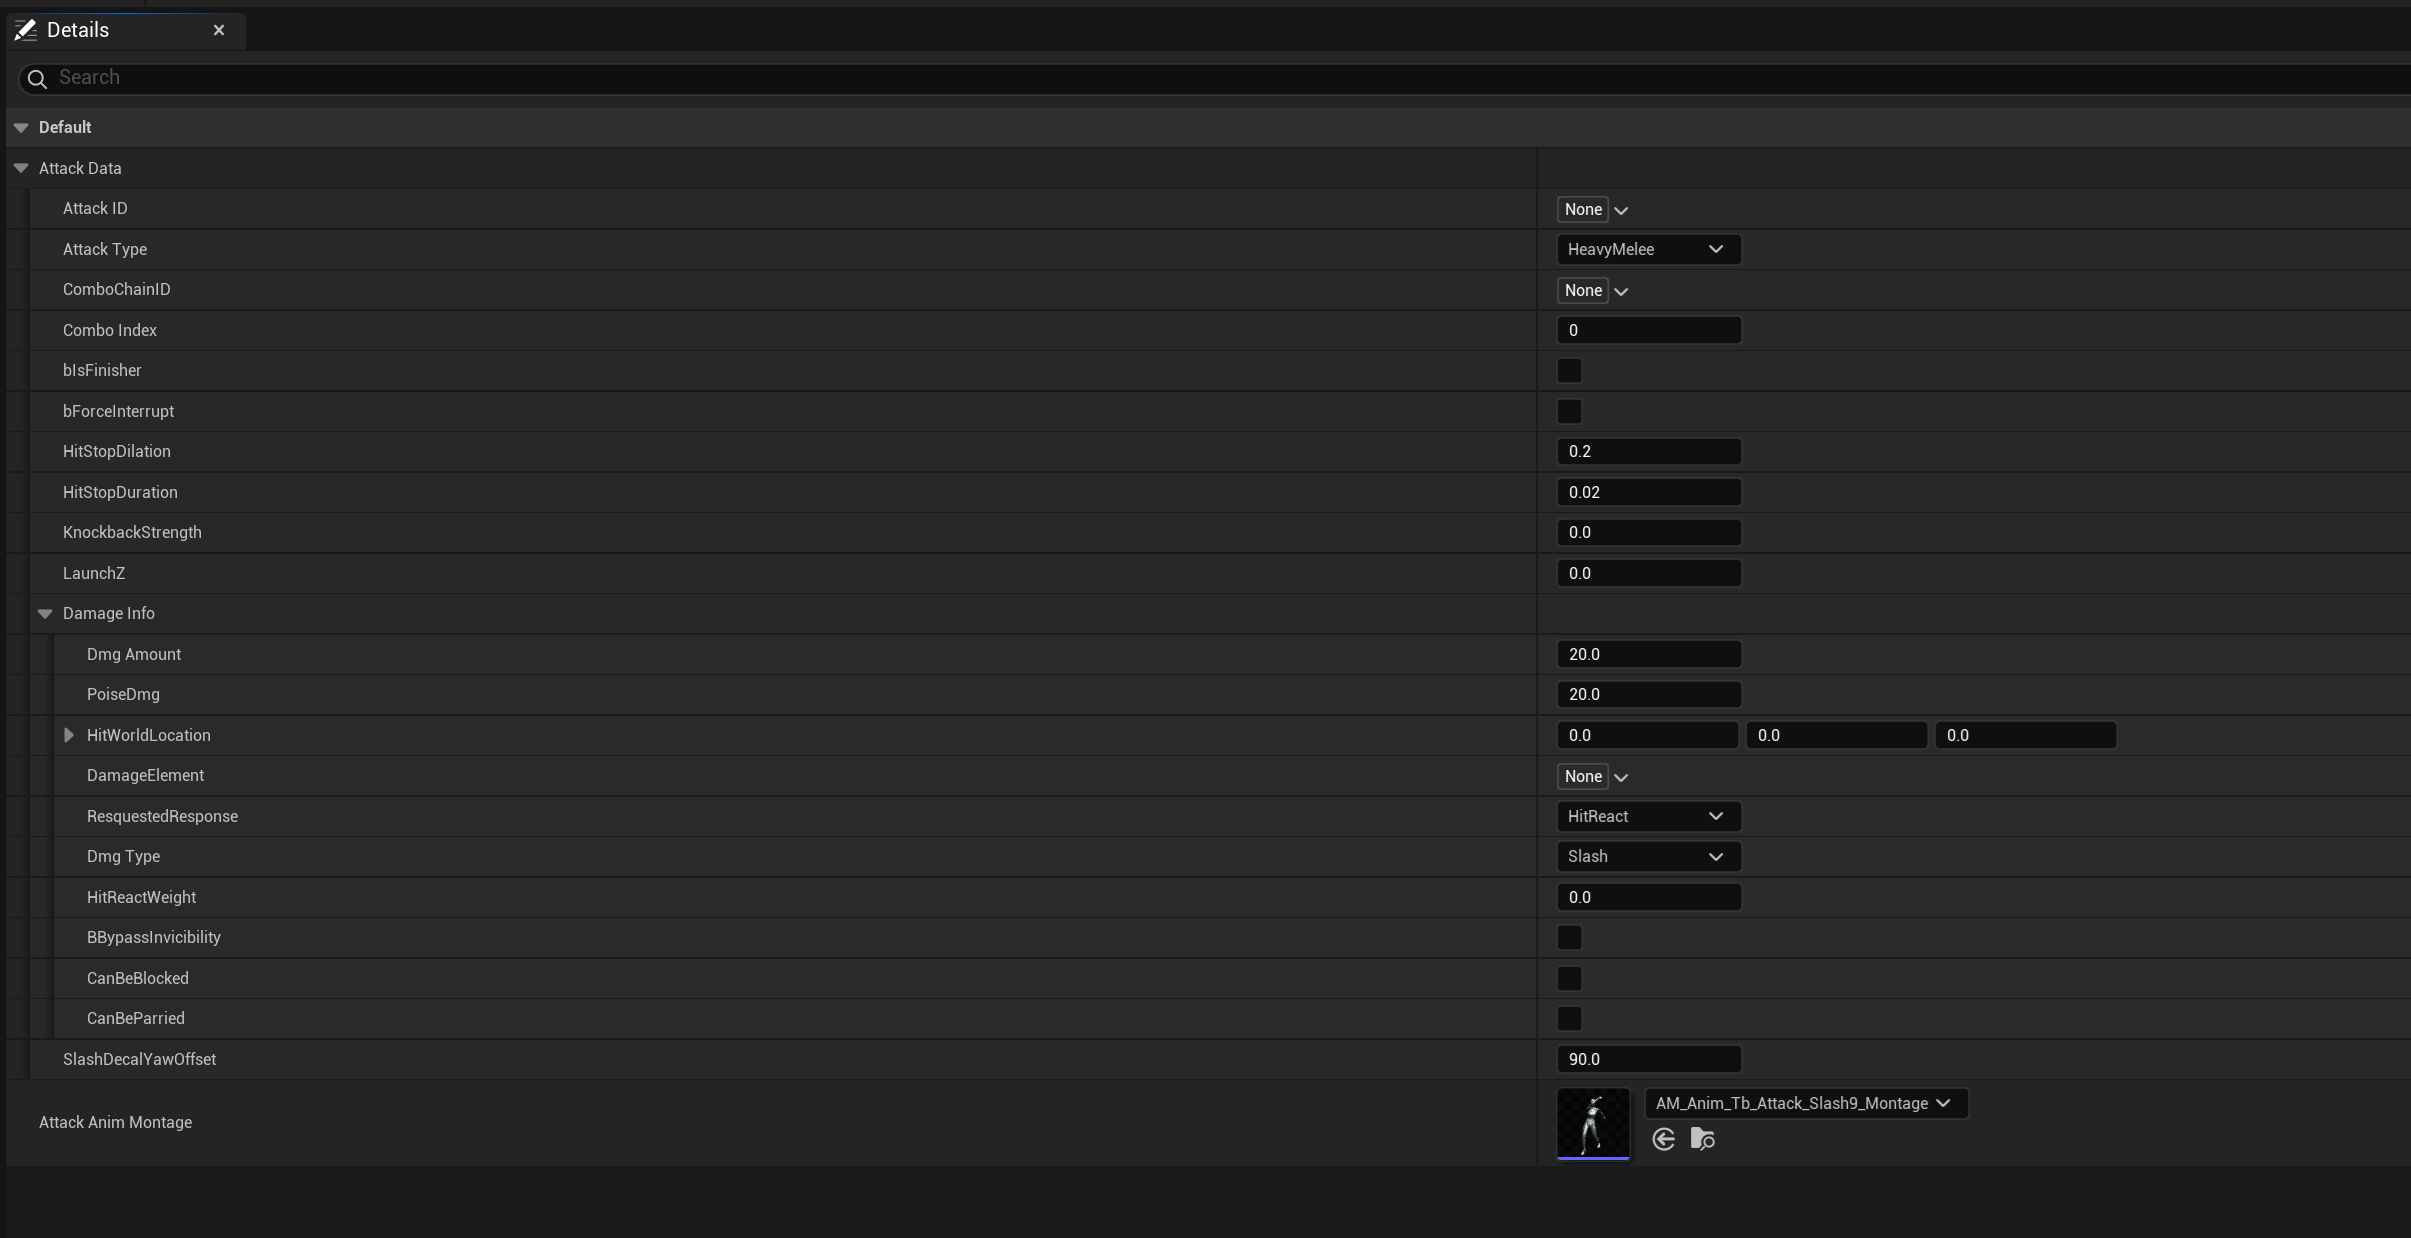The image size is (2411, 1238).
Task: Check the CanBeBlocked option
Action: [x=1567, y=978]
